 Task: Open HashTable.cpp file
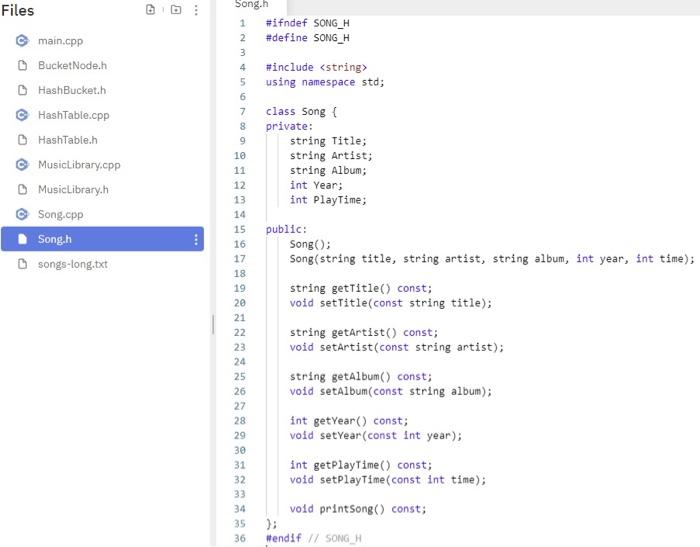coord(74,115)
